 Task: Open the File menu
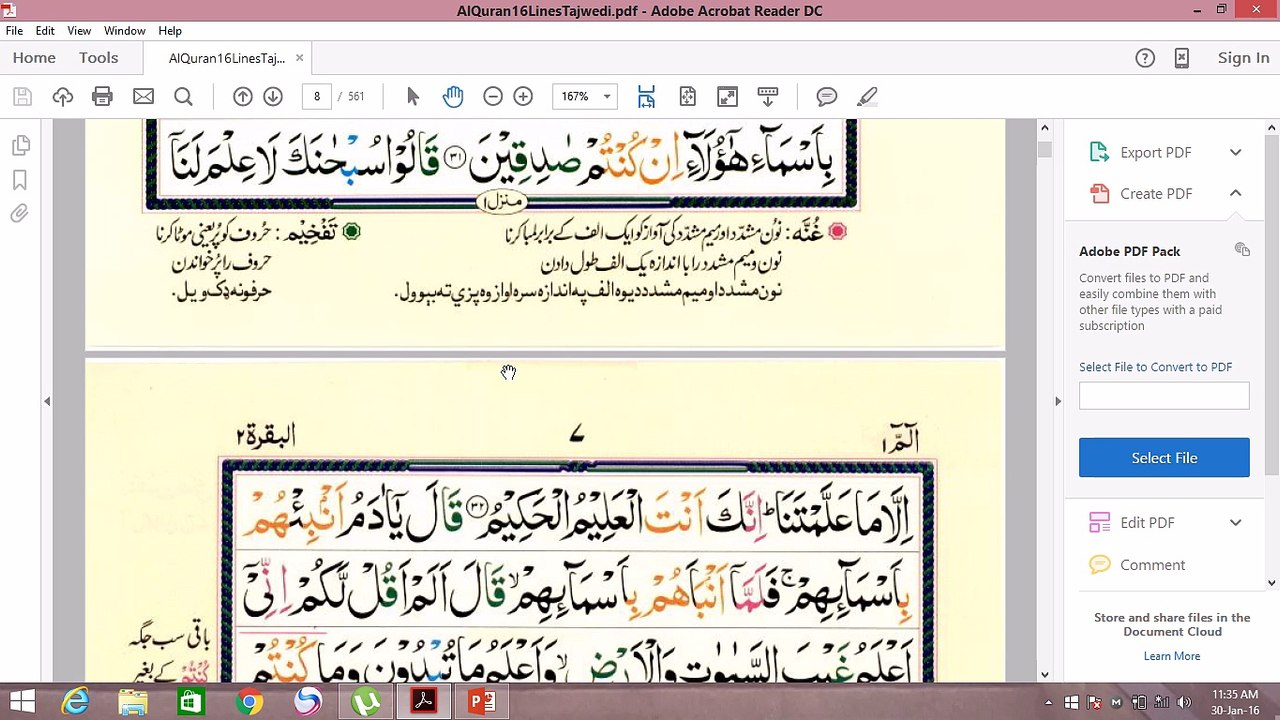[14, 31]
